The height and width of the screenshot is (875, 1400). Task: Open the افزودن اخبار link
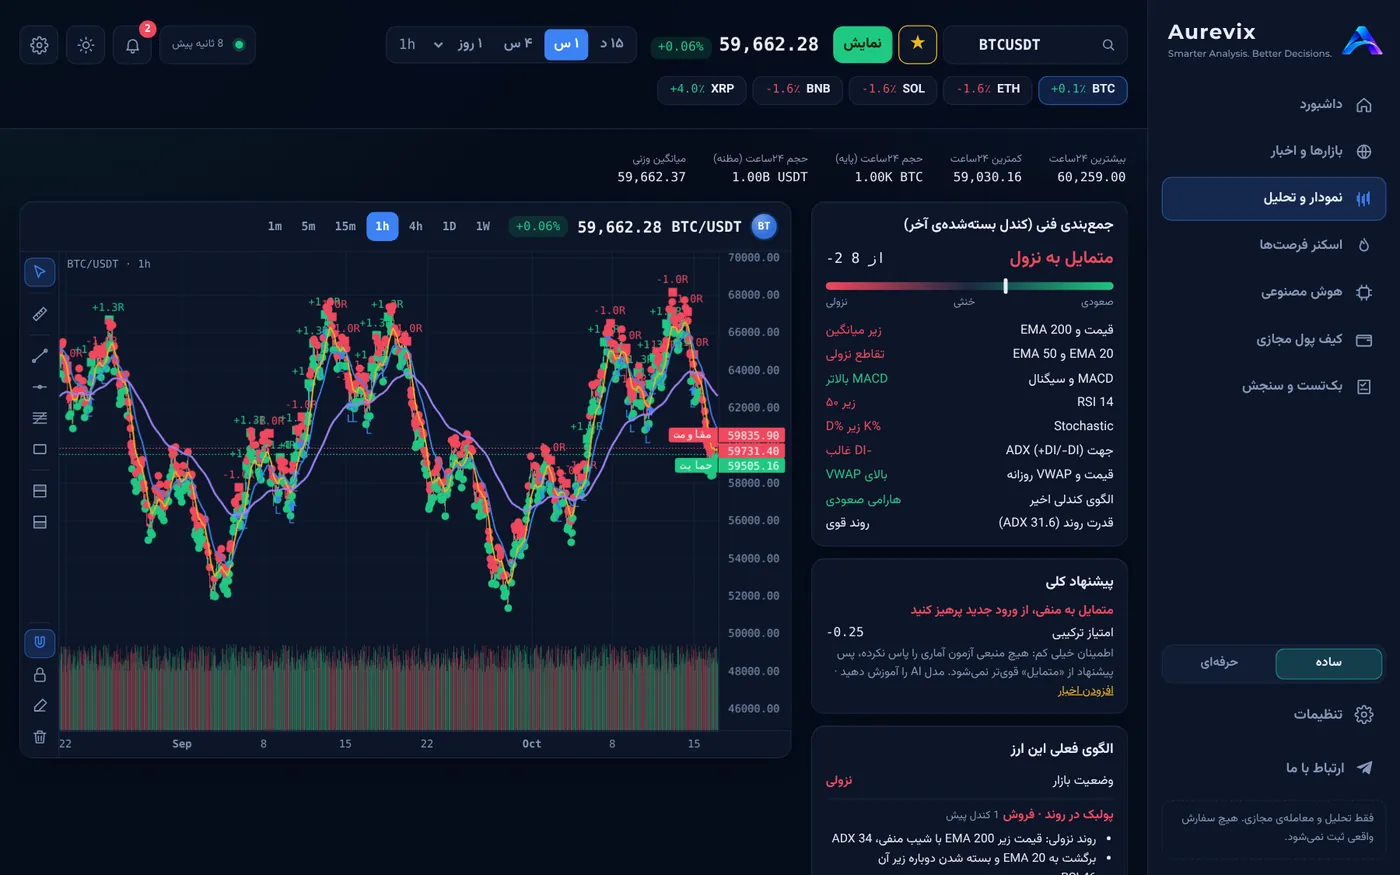tap(1086, 691)
